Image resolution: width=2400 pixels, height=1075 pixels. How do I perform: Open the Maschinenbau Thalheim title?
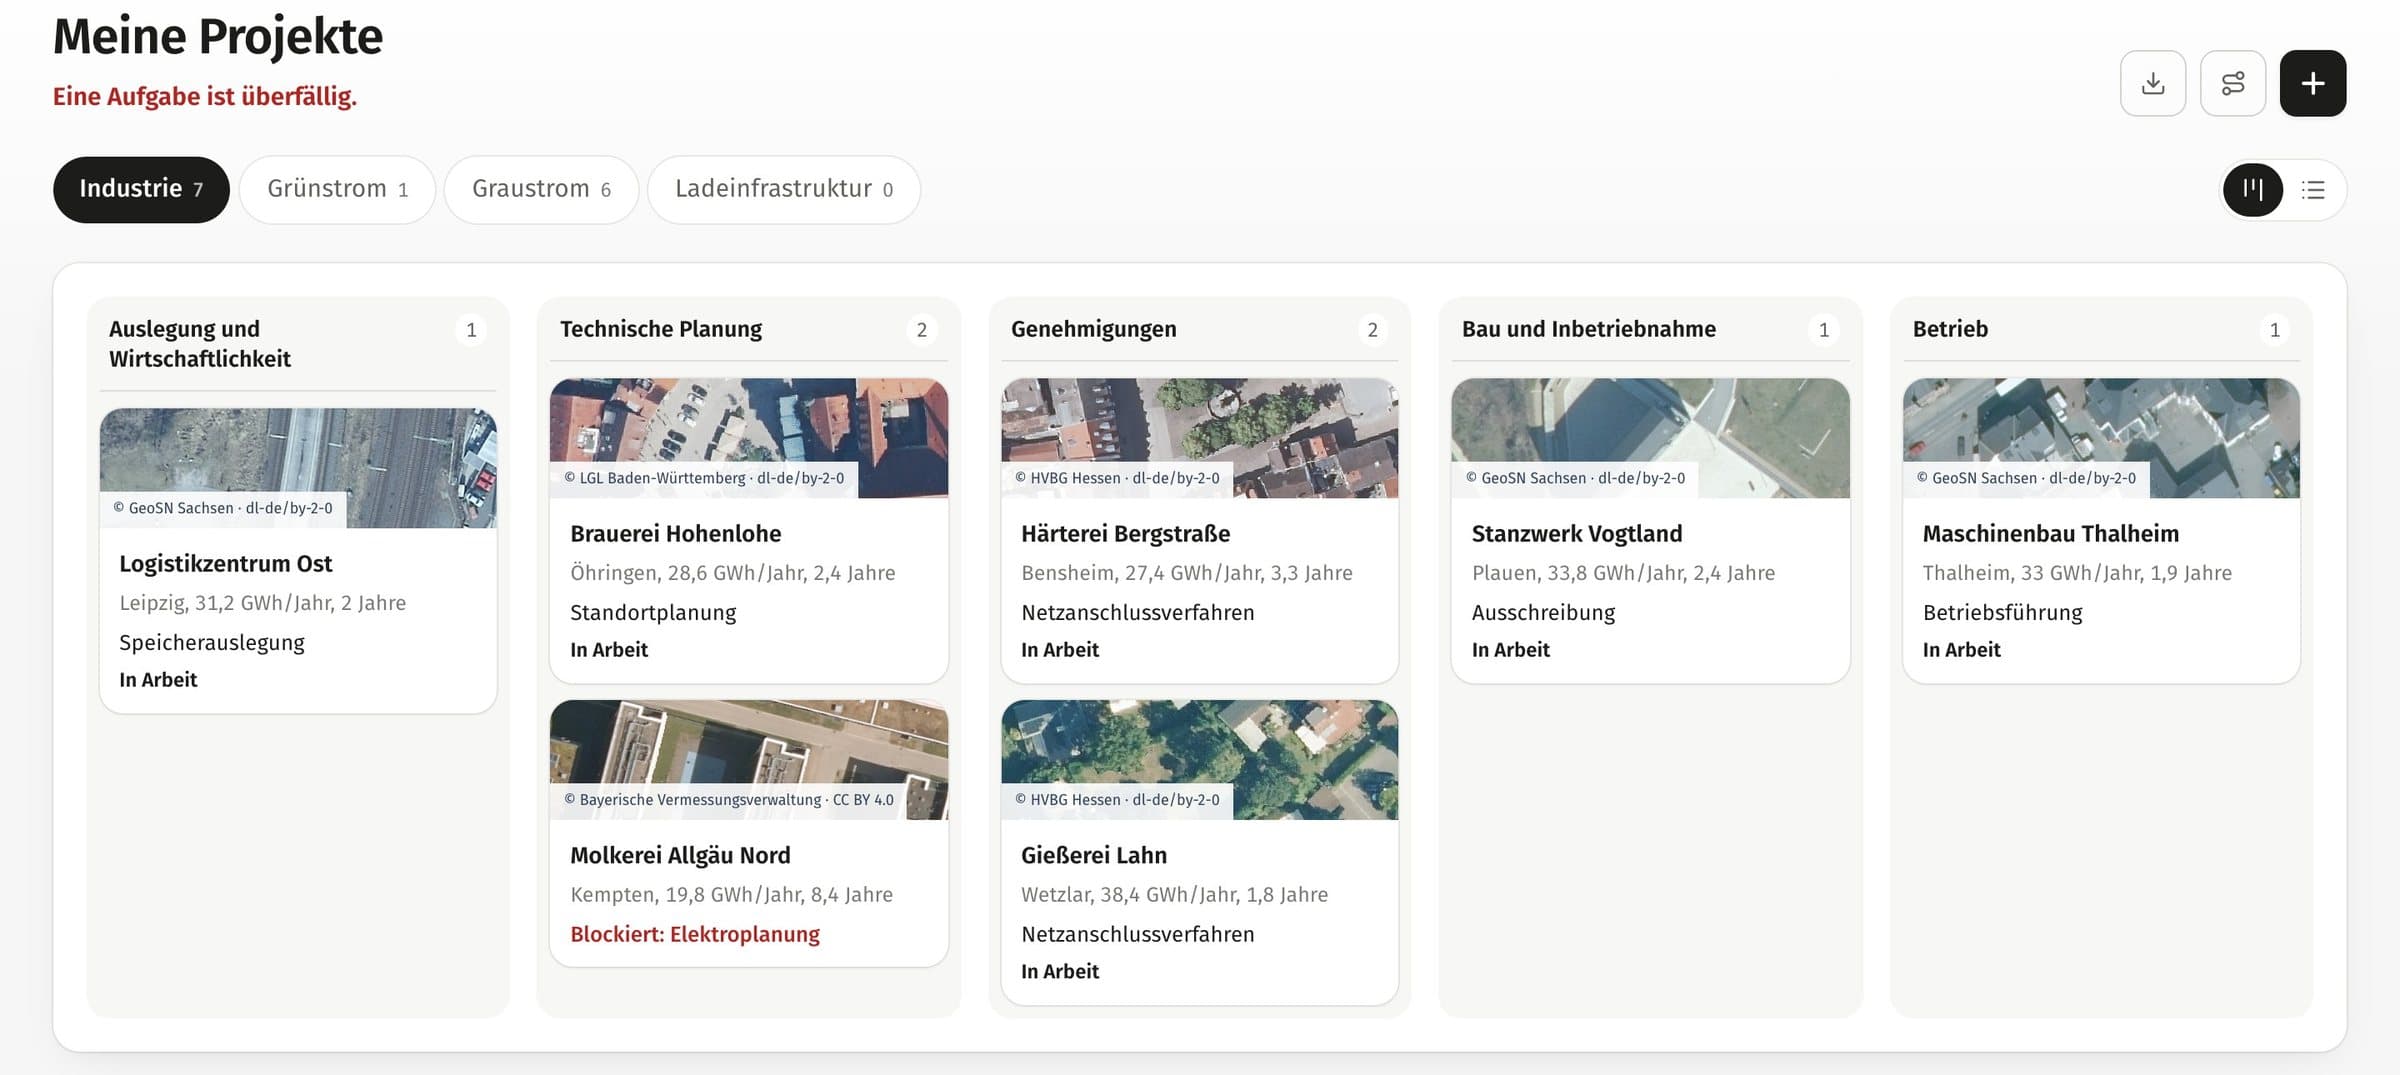[x=2051, y=533]
